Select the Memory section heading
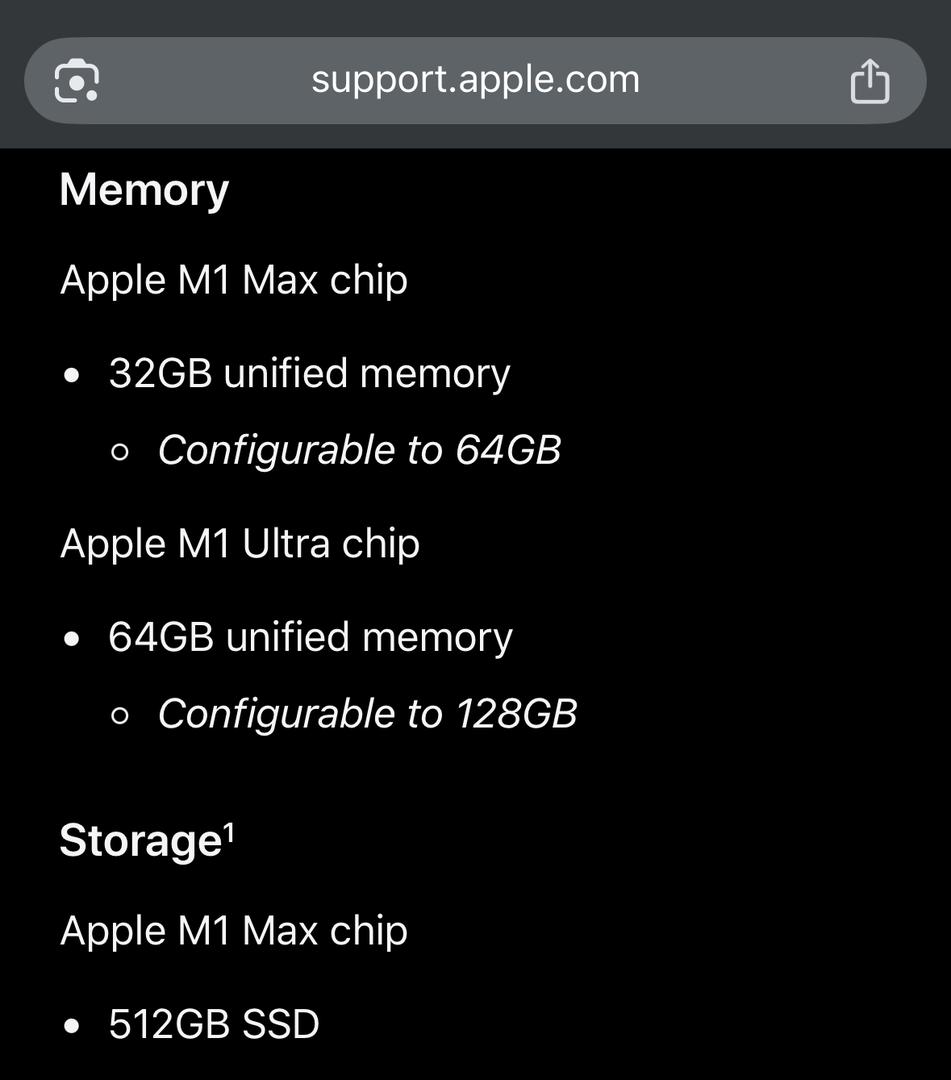The image size is (951, 1080). click(144, 190)
